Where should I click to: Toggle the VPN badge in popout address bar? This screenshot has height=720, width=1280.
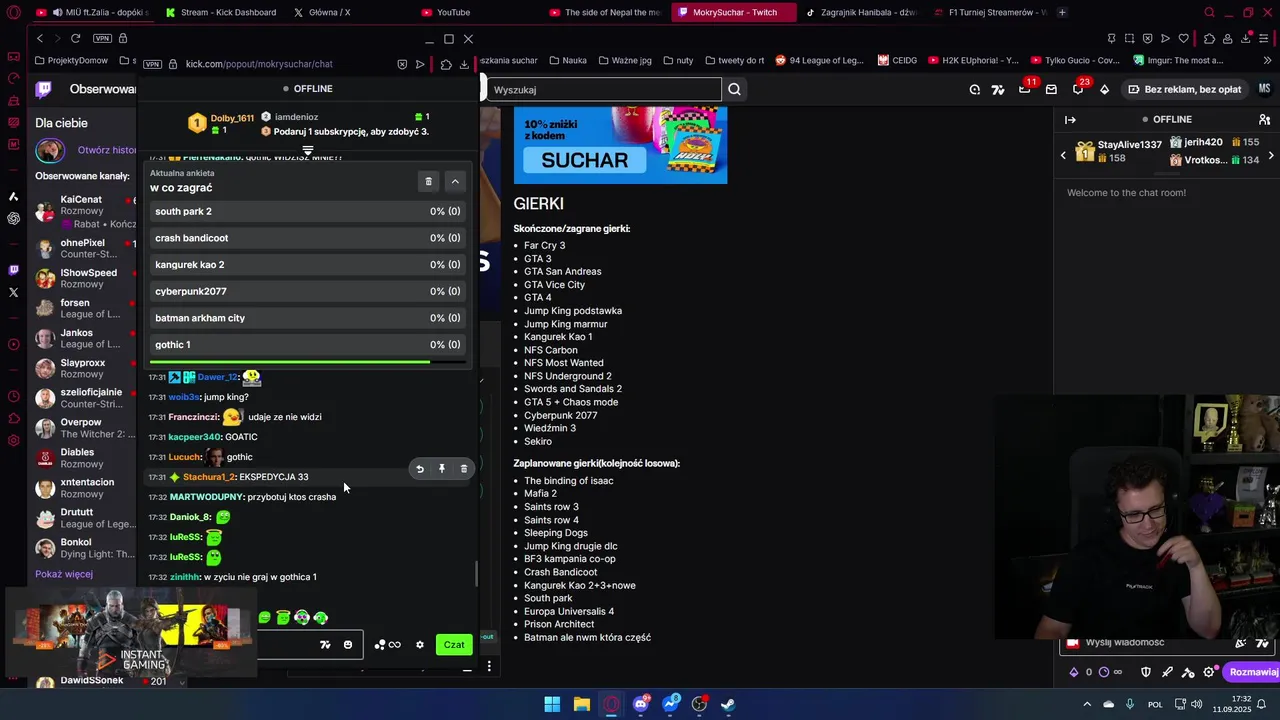[152, 64]
